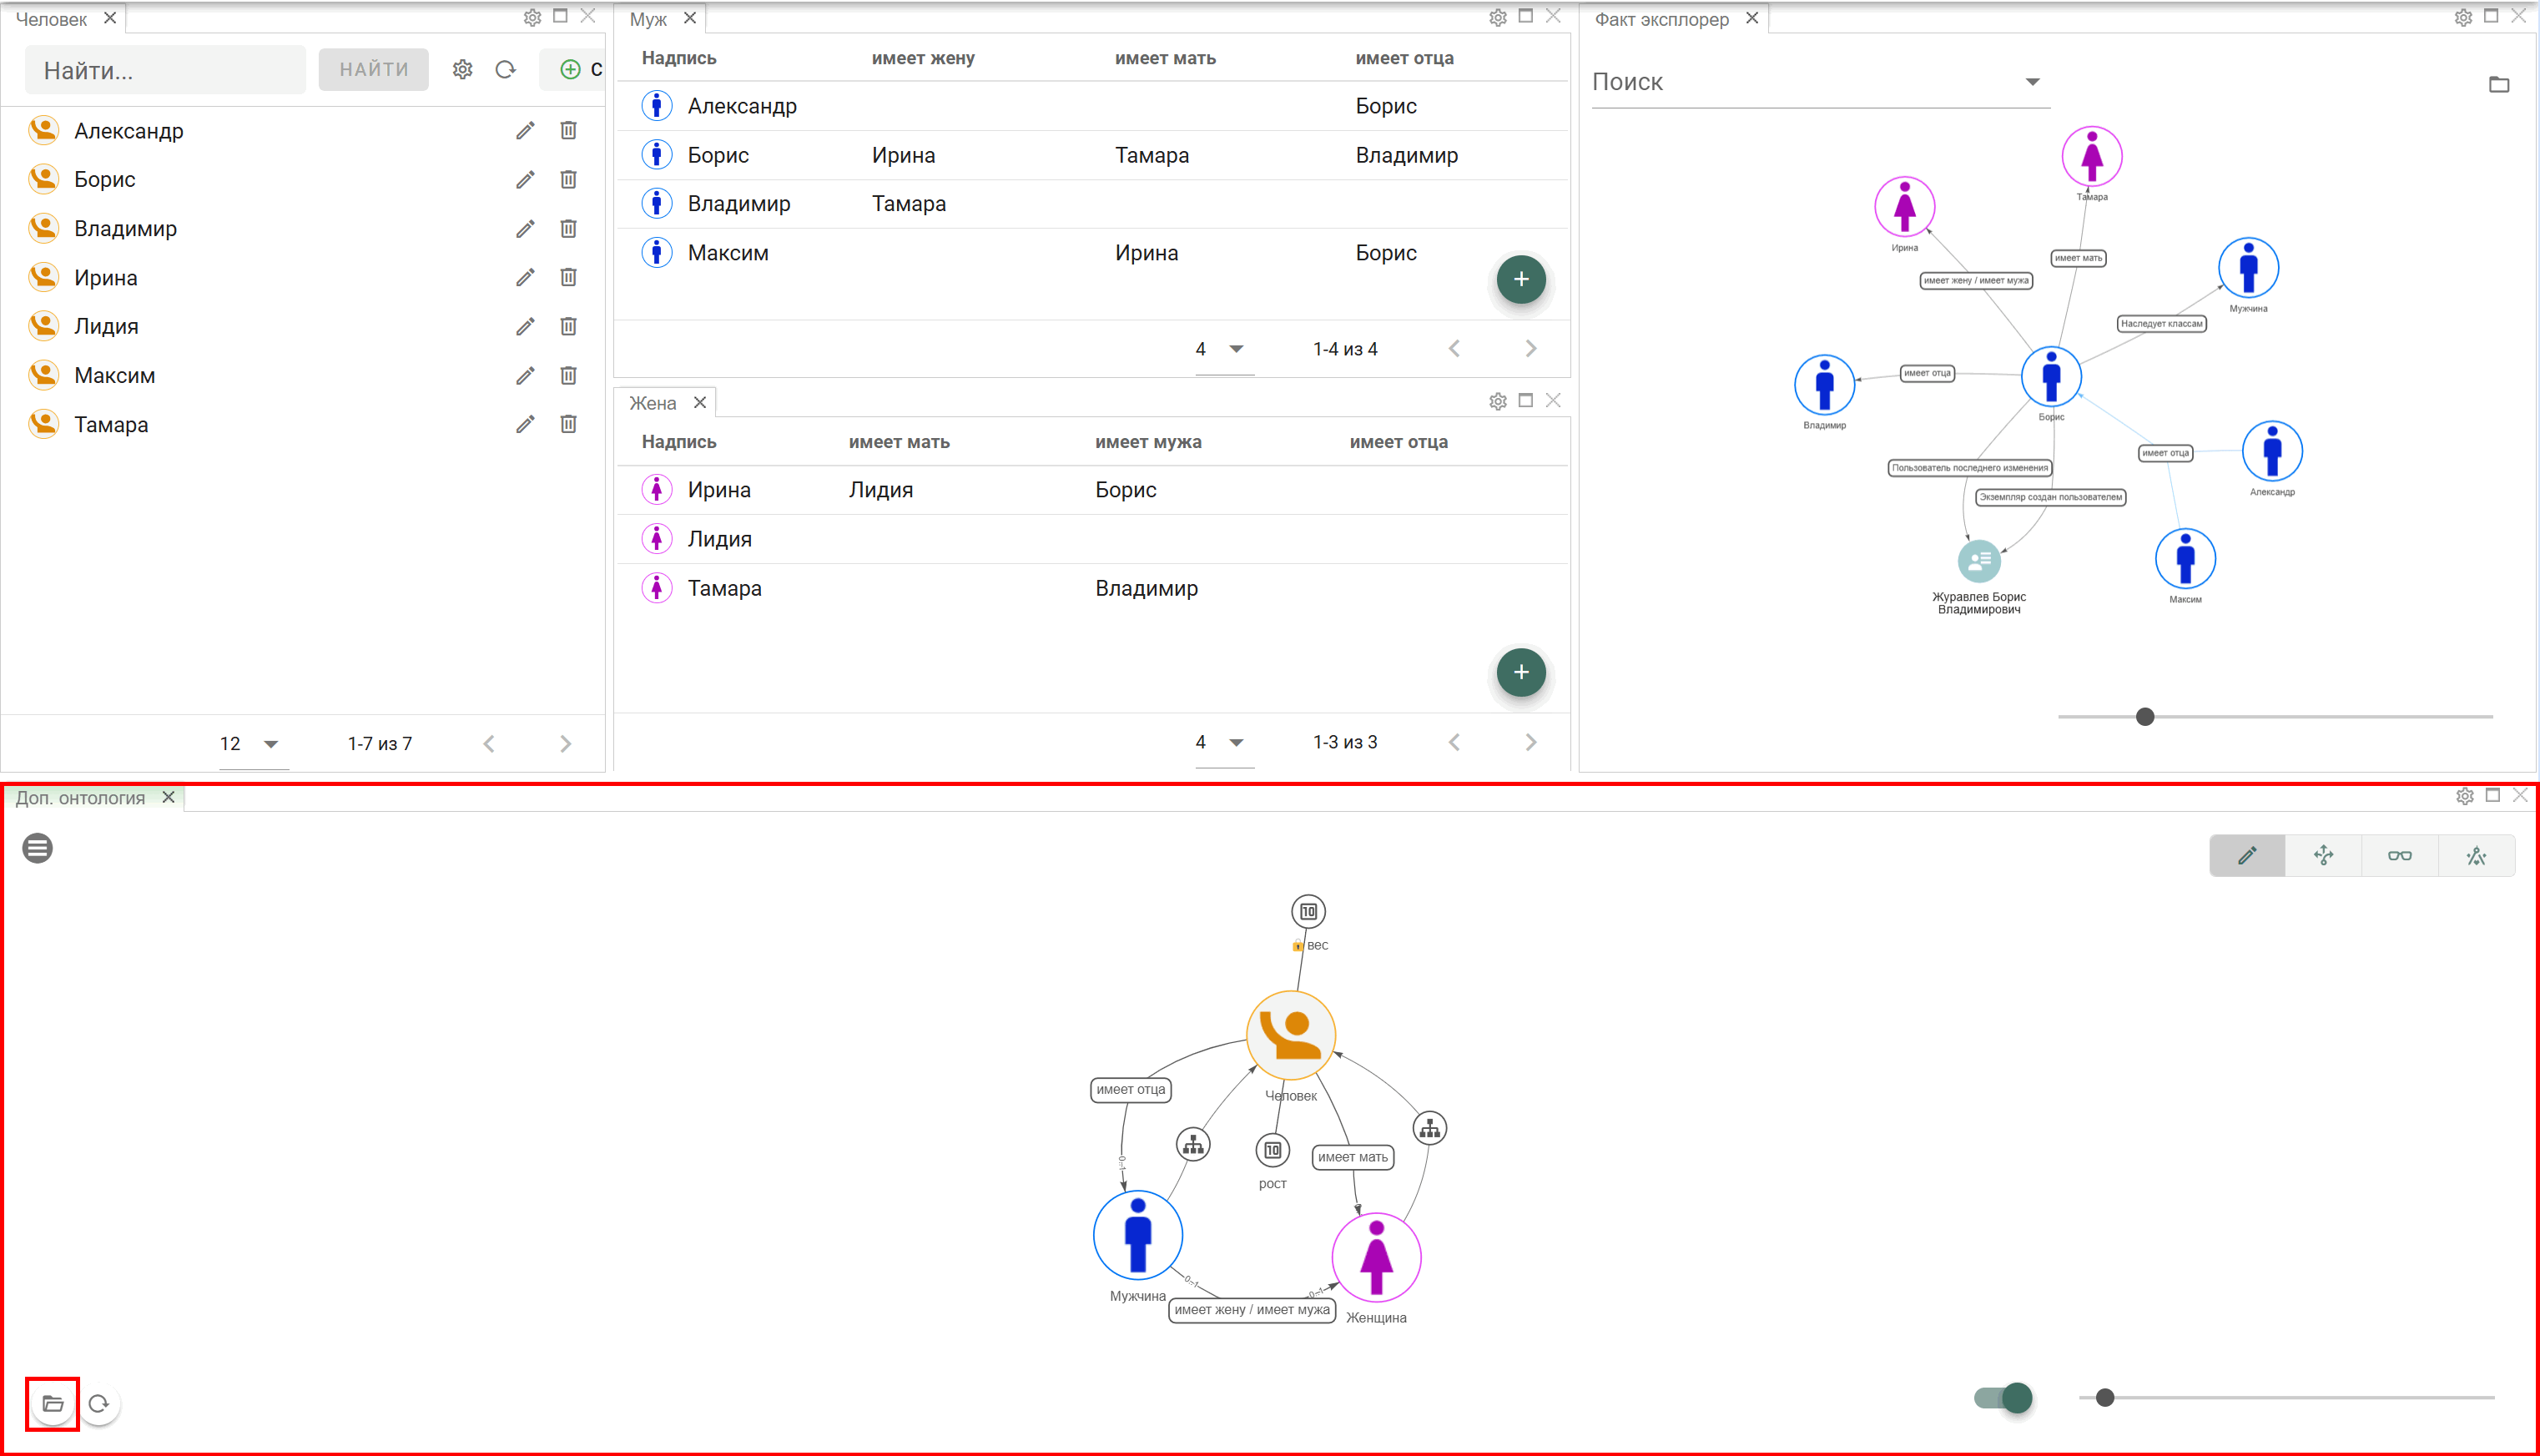Select the glasses view mode icon
The width and height of the screenshot is (2540, 1456).
[2399, 856]
